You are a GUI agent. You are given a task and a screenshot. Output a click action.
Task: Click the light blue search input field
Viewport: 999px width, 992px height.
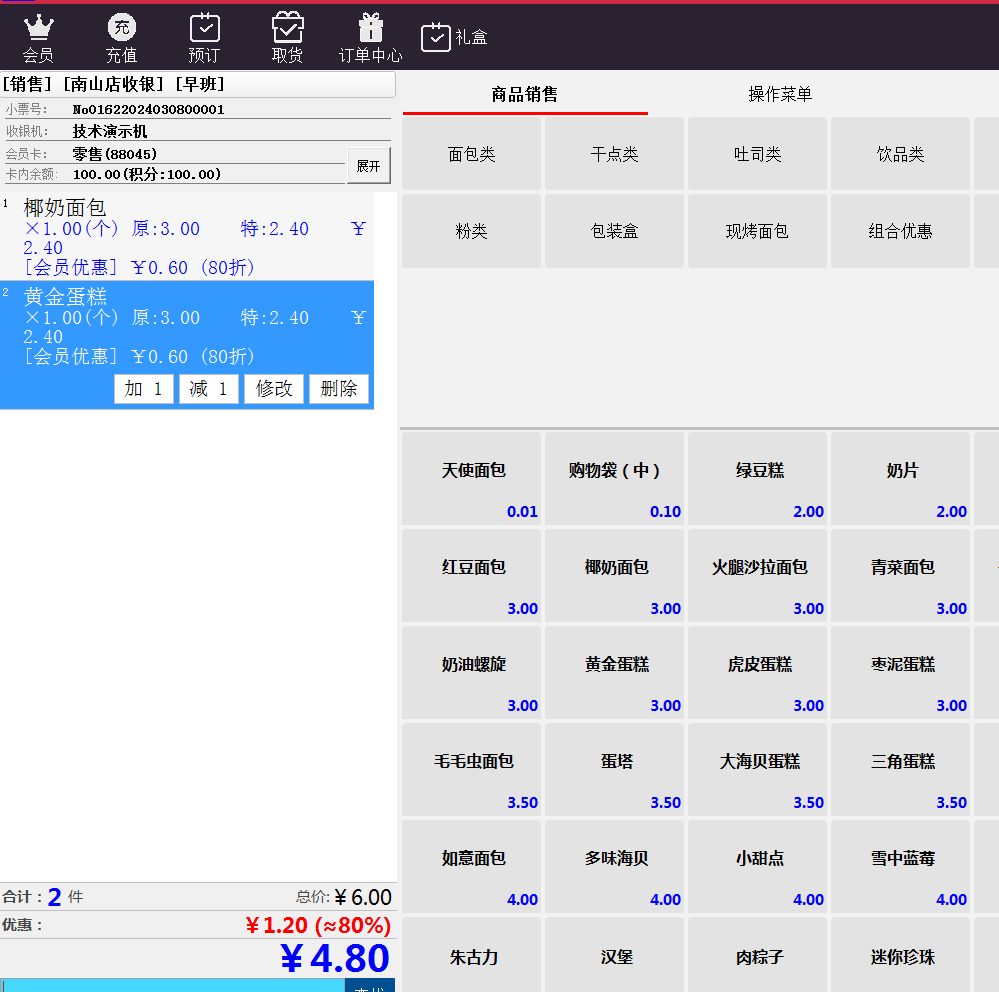click(x=172, y=985)
